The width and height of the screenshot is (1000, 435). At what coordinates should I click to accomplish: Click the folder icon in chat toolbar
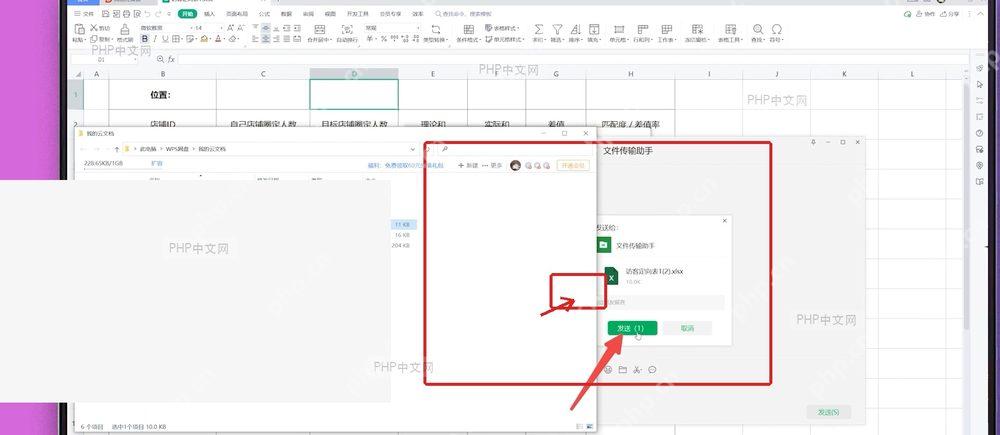[623, 369]
